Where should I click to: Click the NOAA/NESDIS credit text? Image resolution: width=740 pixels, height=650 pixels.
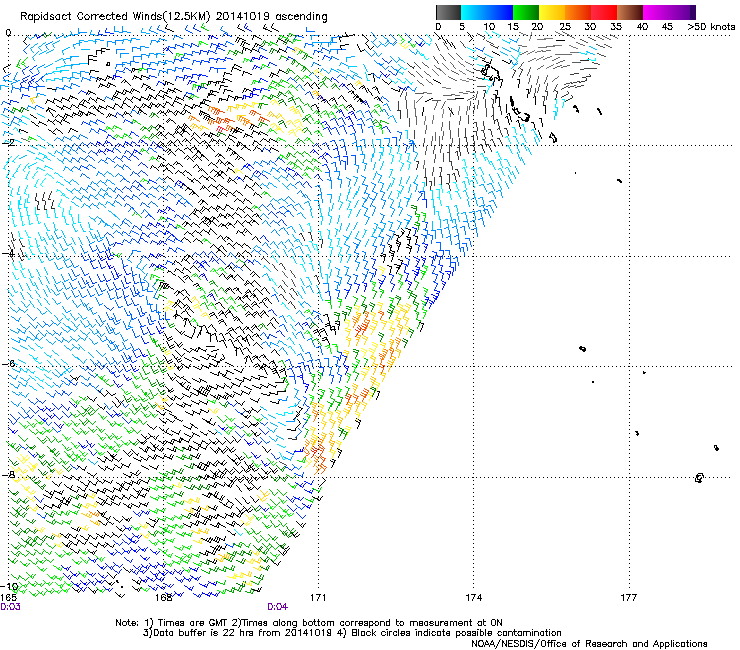589,643
